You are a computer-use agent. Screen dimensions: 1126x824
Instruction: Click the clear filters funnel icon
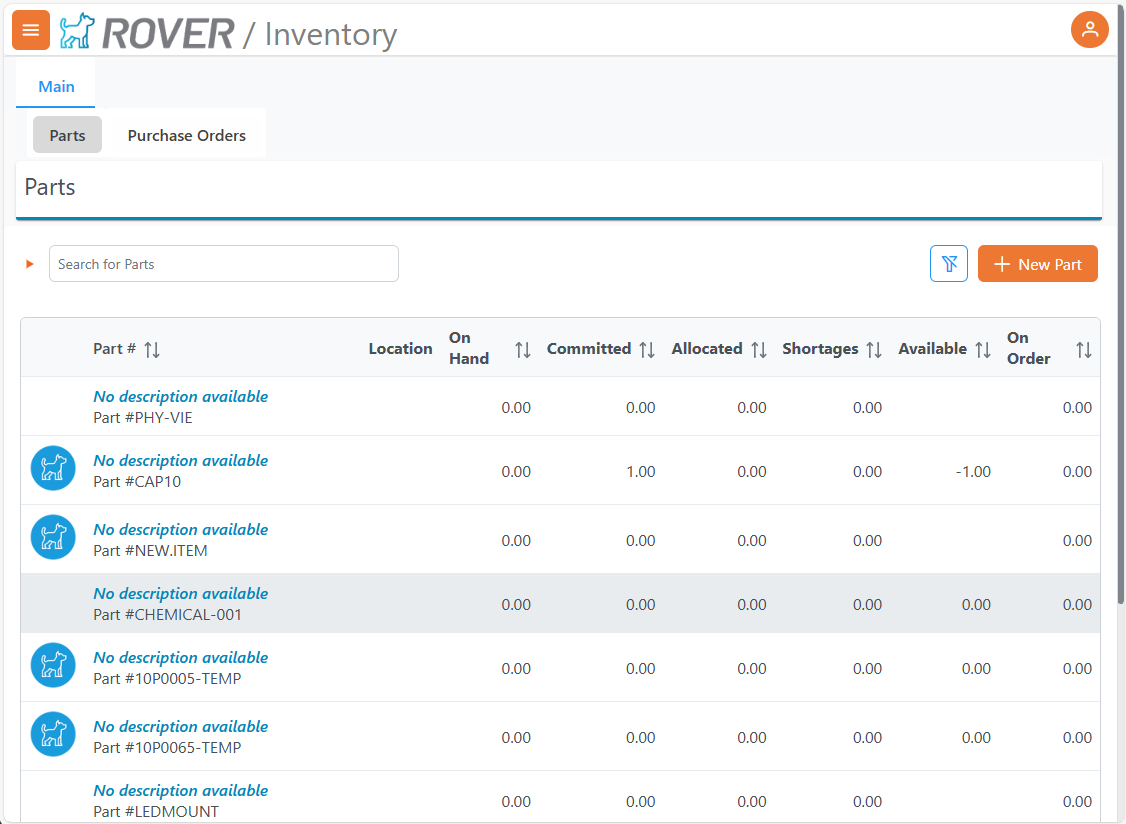(x=948, y=264)
